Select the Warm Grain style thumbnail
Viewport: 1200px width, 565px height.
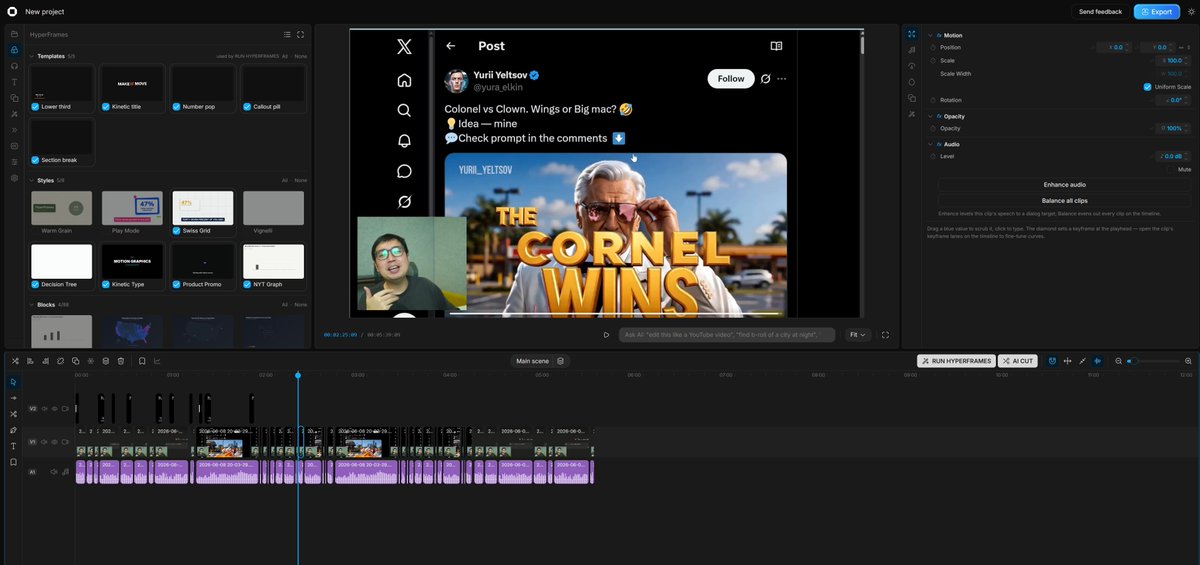(62, 208)
